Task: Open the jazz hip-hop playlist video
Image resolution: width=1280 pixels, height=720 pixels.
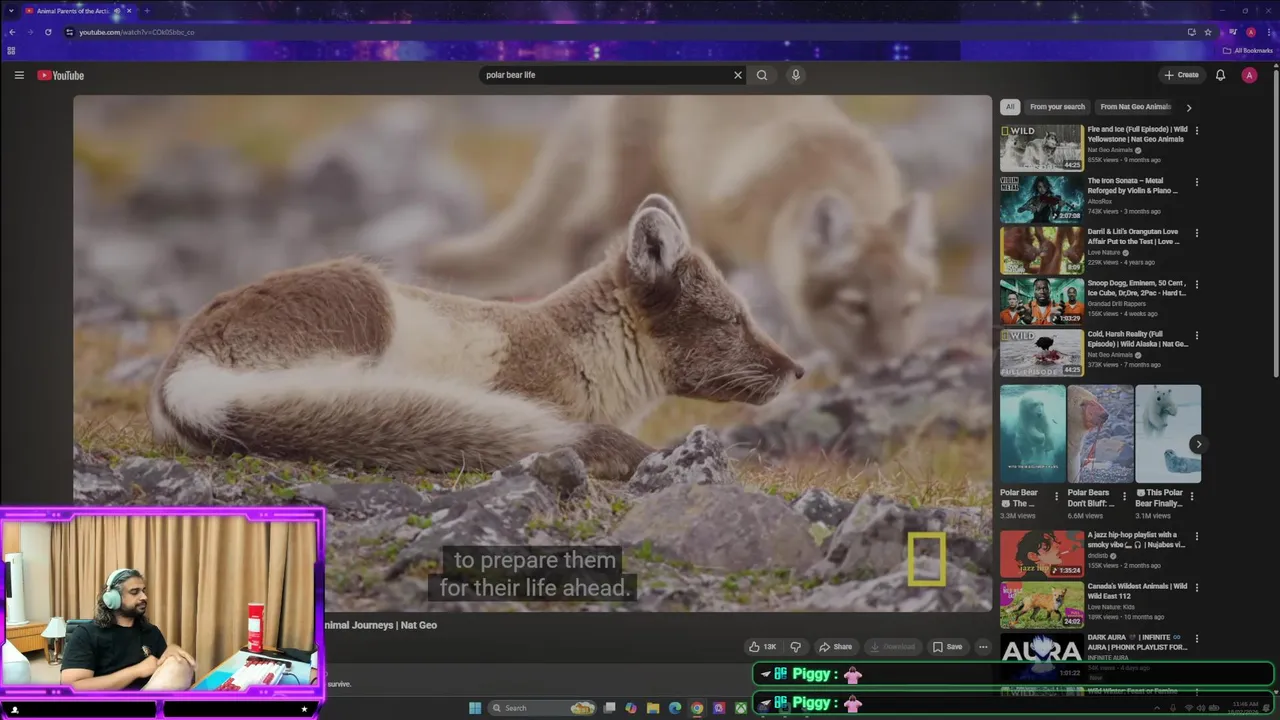Action: tap(1041, 553)
